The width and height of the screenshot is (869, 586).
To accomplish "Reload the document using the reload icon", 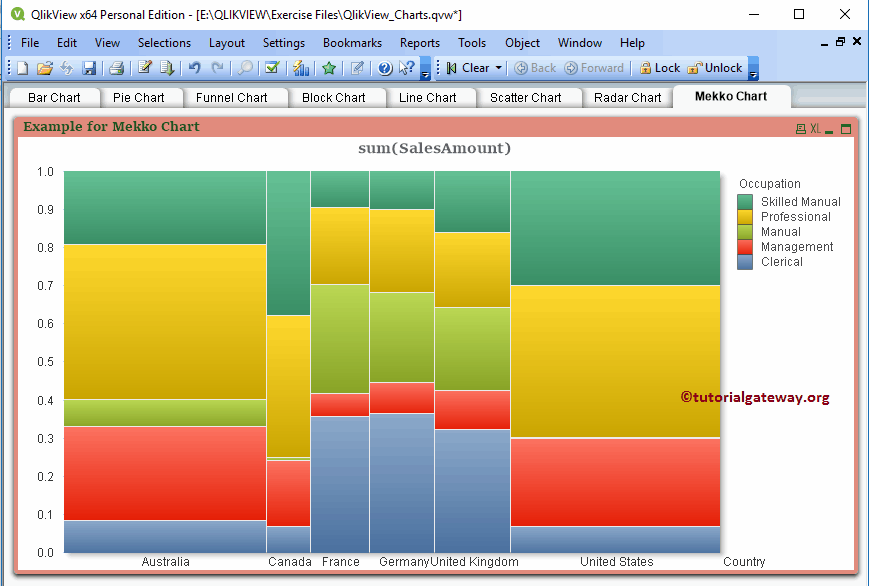I will pyautogui.click(x=66, y=68).
